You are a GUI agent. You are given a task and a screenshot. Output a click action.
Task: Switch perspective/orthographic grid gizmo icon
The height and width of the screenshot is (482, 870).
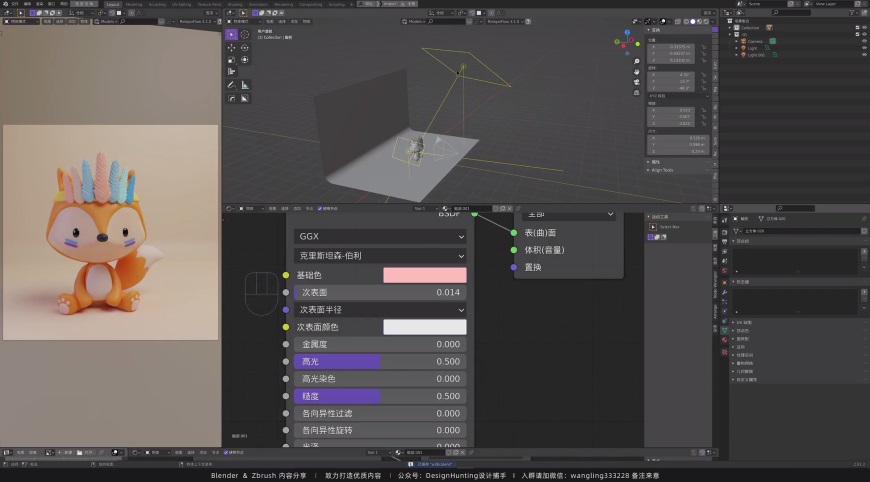(636, 93)
